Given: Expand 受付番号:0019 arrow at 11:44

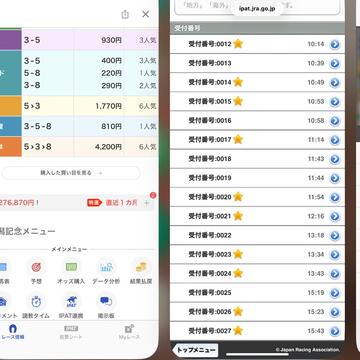Looking at the screenshot, I should tap(335, 178).
